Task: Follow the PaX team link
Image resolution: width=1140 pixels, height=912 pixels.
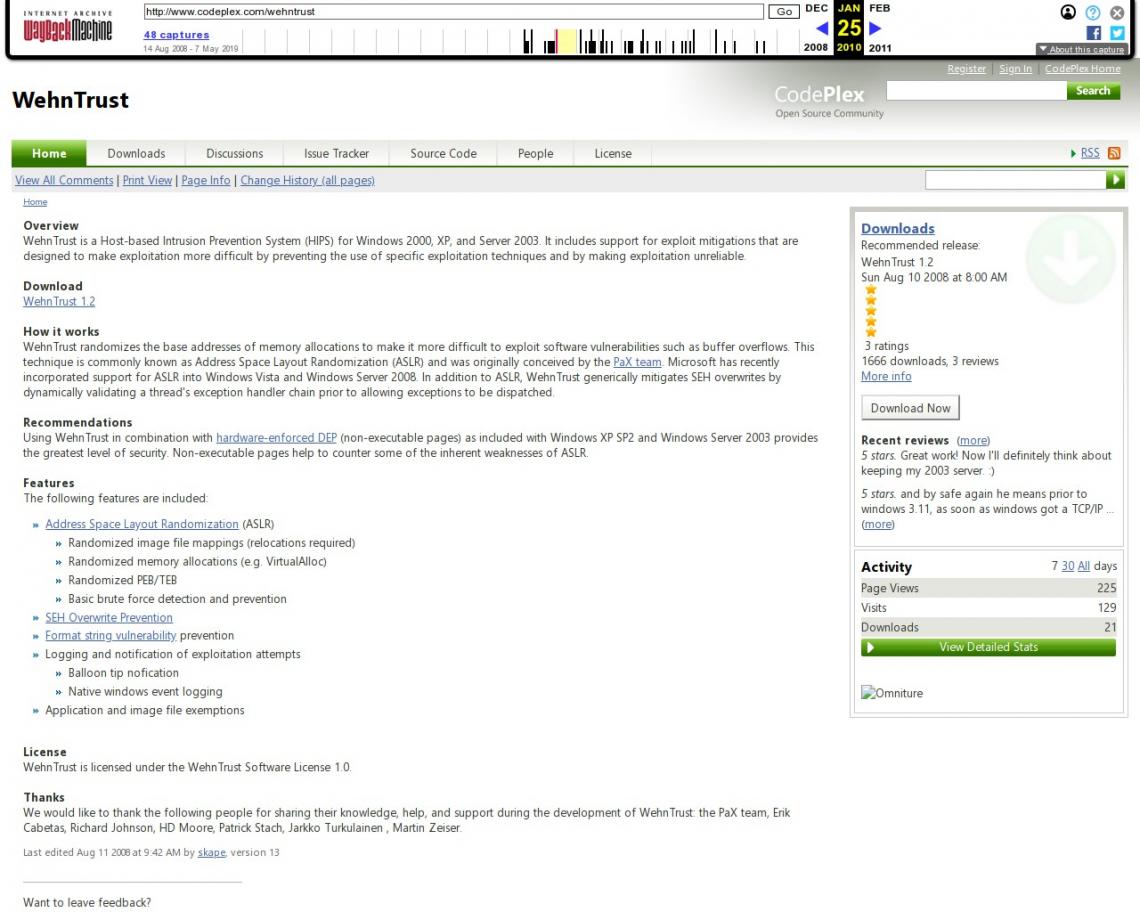Action: tap(637, 362)
